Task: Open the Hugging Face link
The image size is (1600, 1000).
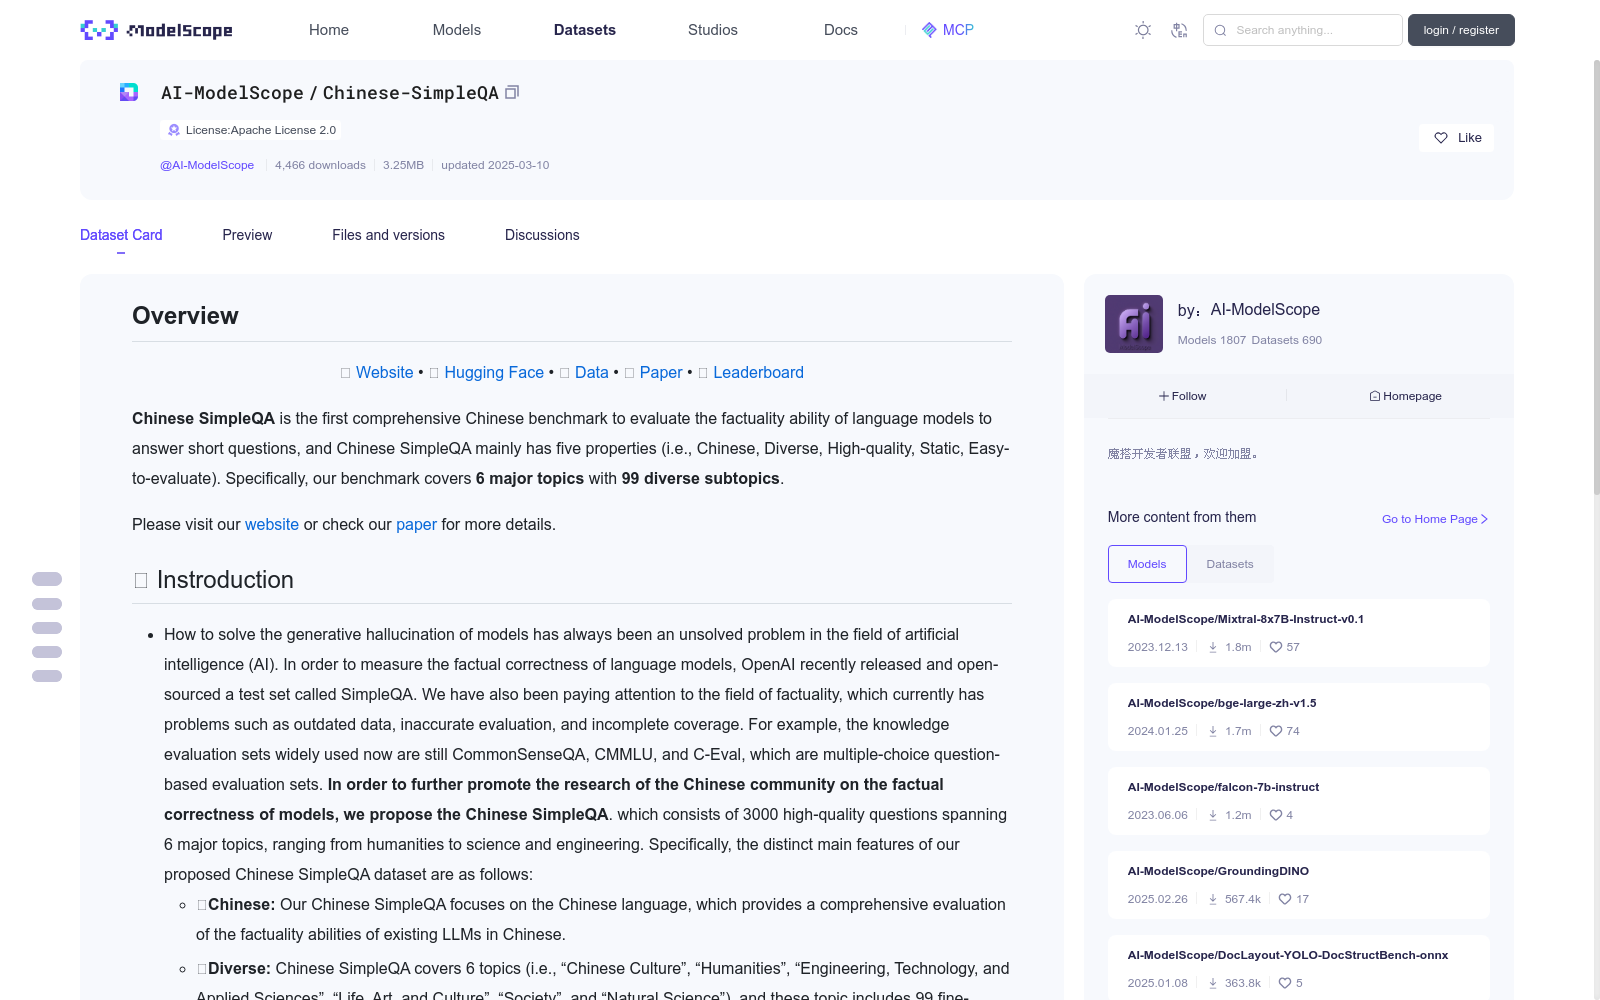Action: click(x=494, y=372)
